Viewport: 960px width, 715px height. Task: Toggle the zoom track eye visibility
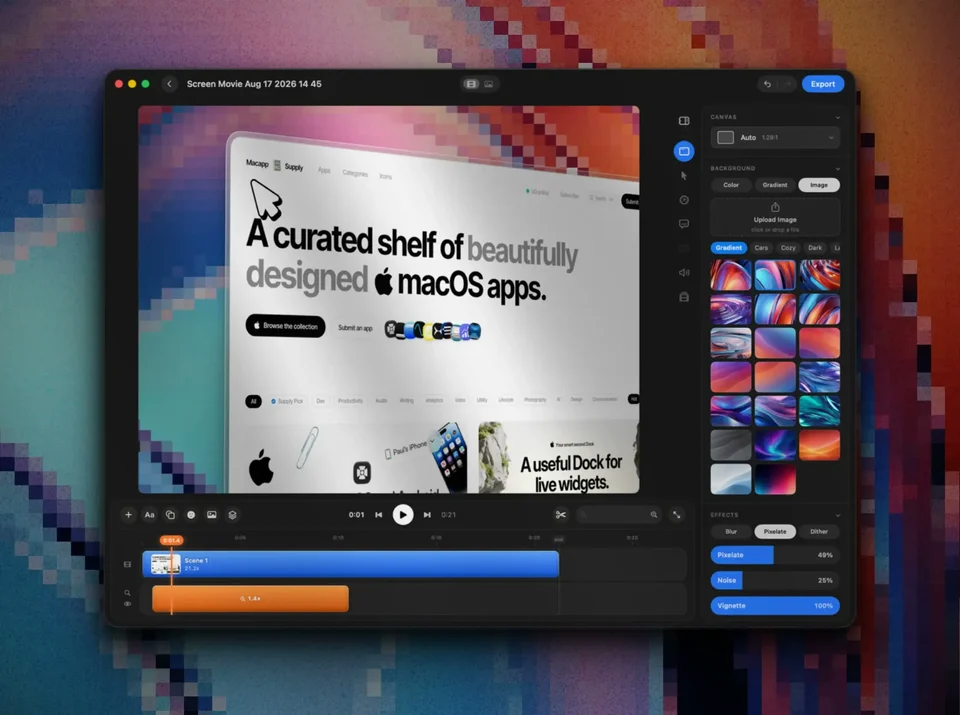pyautogui.click(x=127, y=604)
